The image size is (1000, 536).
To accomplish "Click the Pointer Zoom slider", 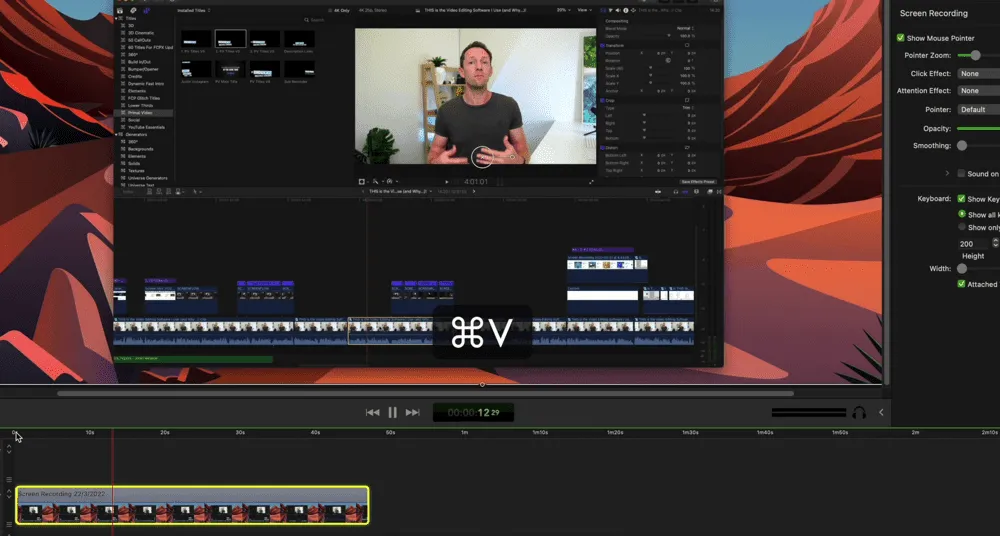I will (x=975, y=56).
